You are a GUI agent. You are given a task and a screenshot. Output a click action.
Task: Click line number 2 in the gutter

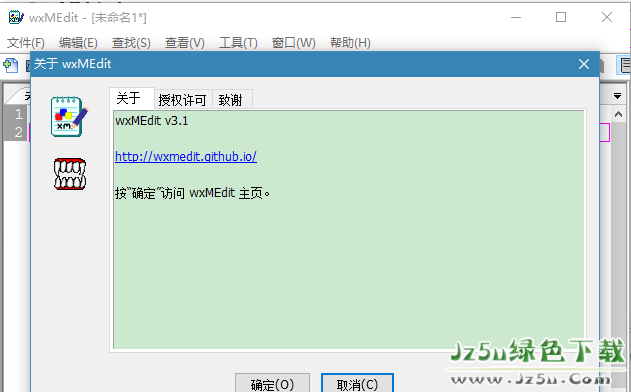pos(18,132)
